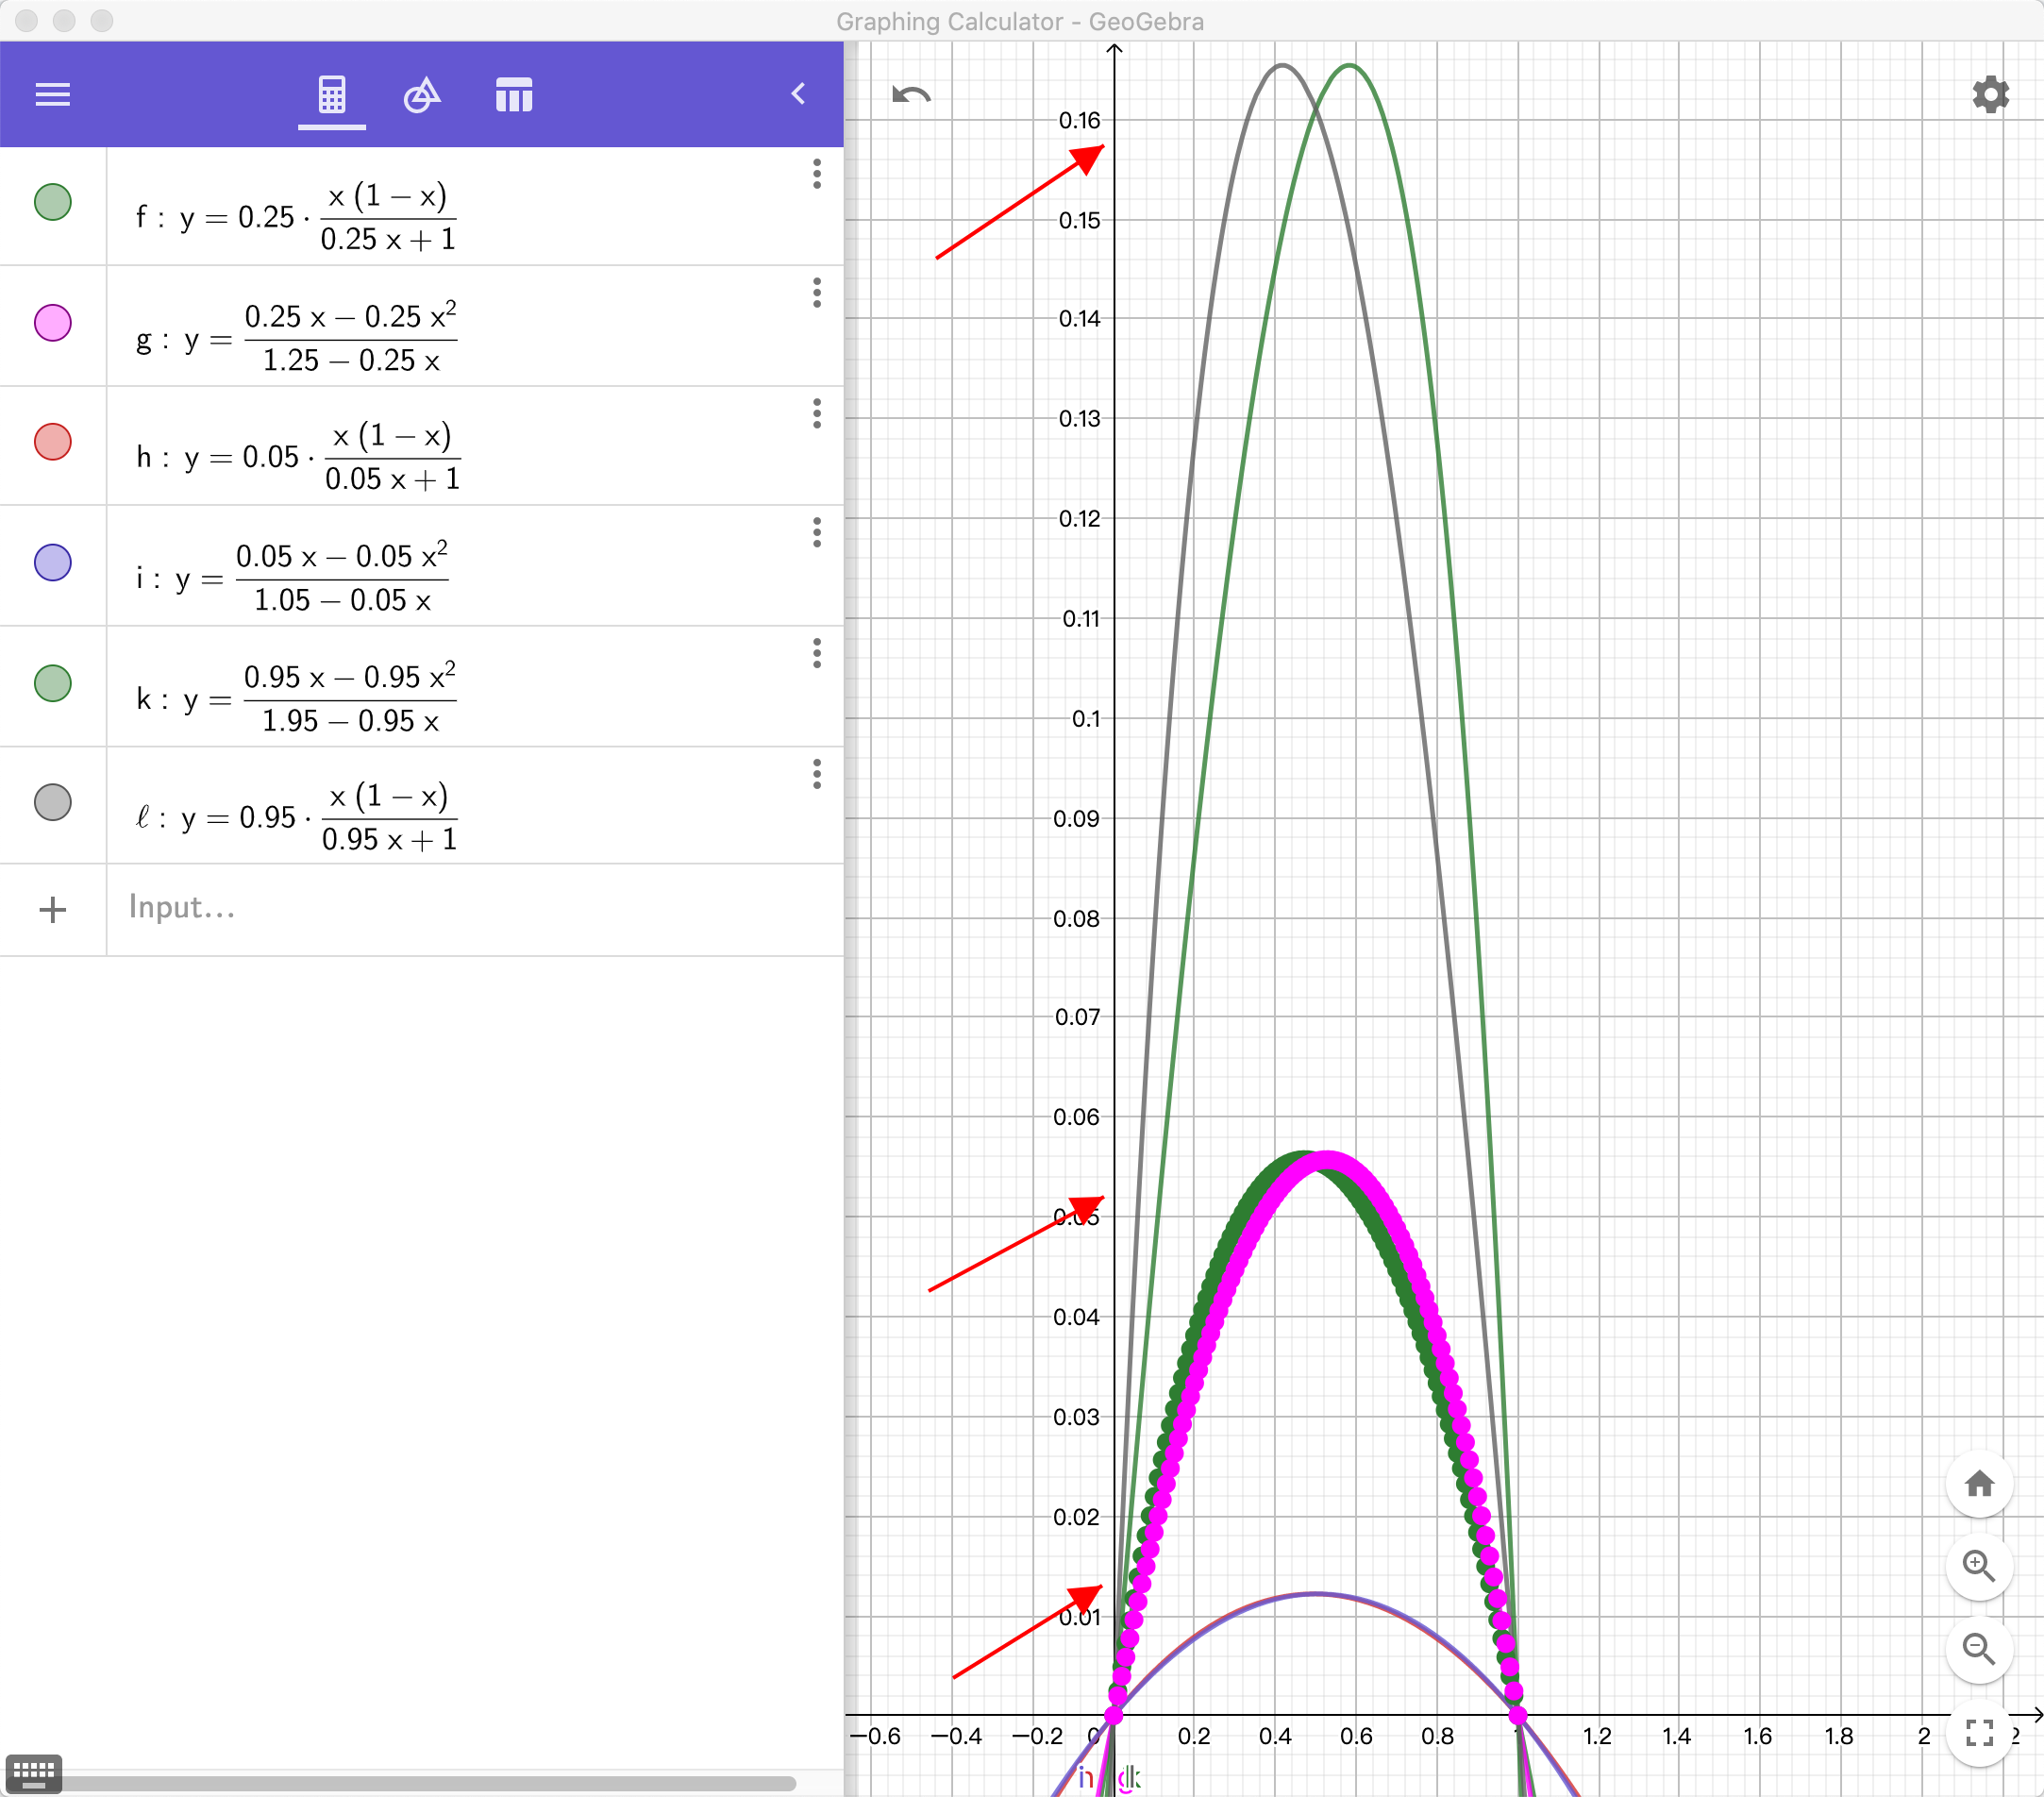Zoom in on the graph
Image resolution: width=2044 pixels, height=1797 pixels.
[x=1979, y=1566]
